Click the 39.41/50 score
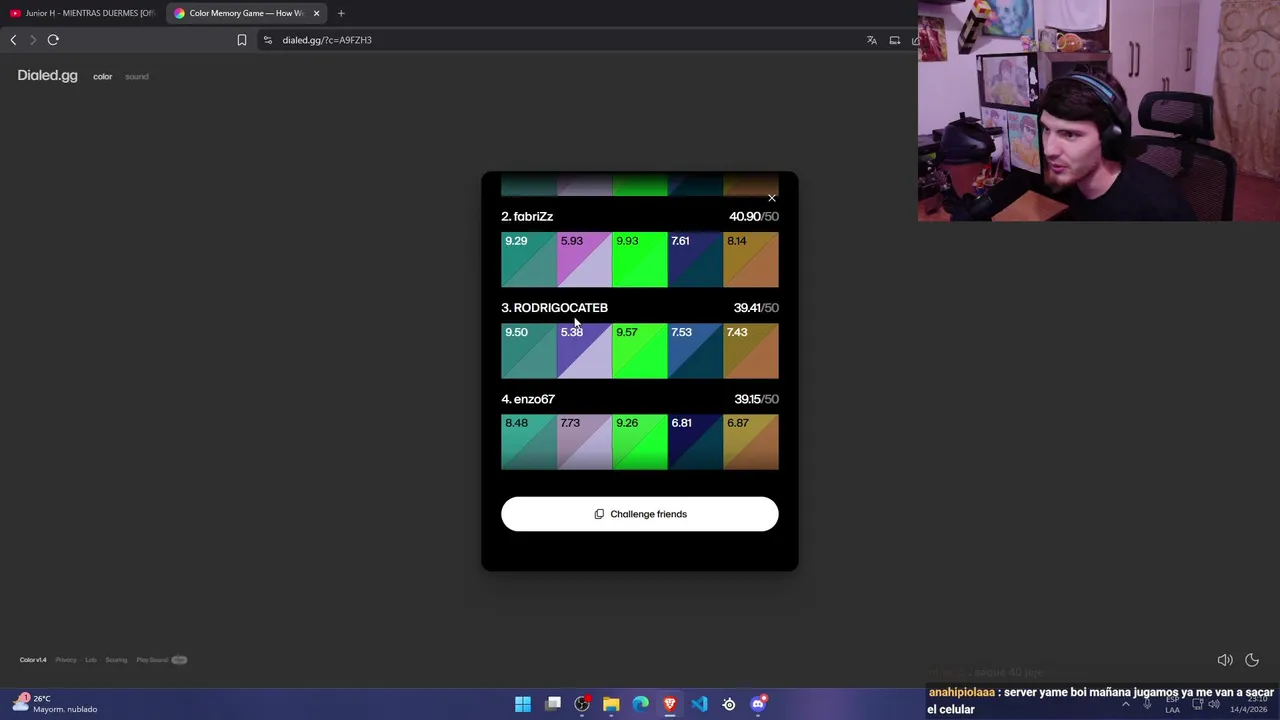The width and height of the screenshot is (1280, 720). (756, 307)
